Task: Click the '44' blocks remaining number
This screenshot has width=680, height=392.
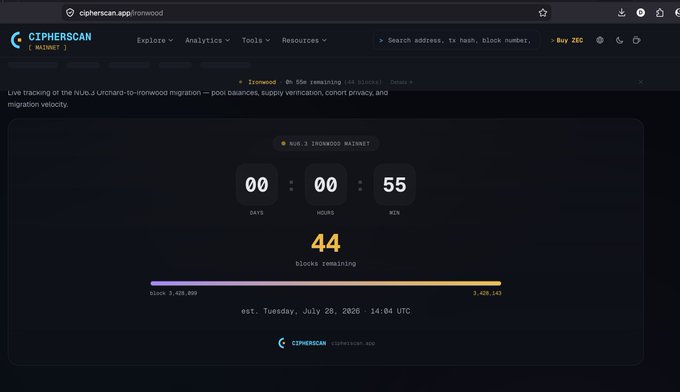Action: point(326,243)
